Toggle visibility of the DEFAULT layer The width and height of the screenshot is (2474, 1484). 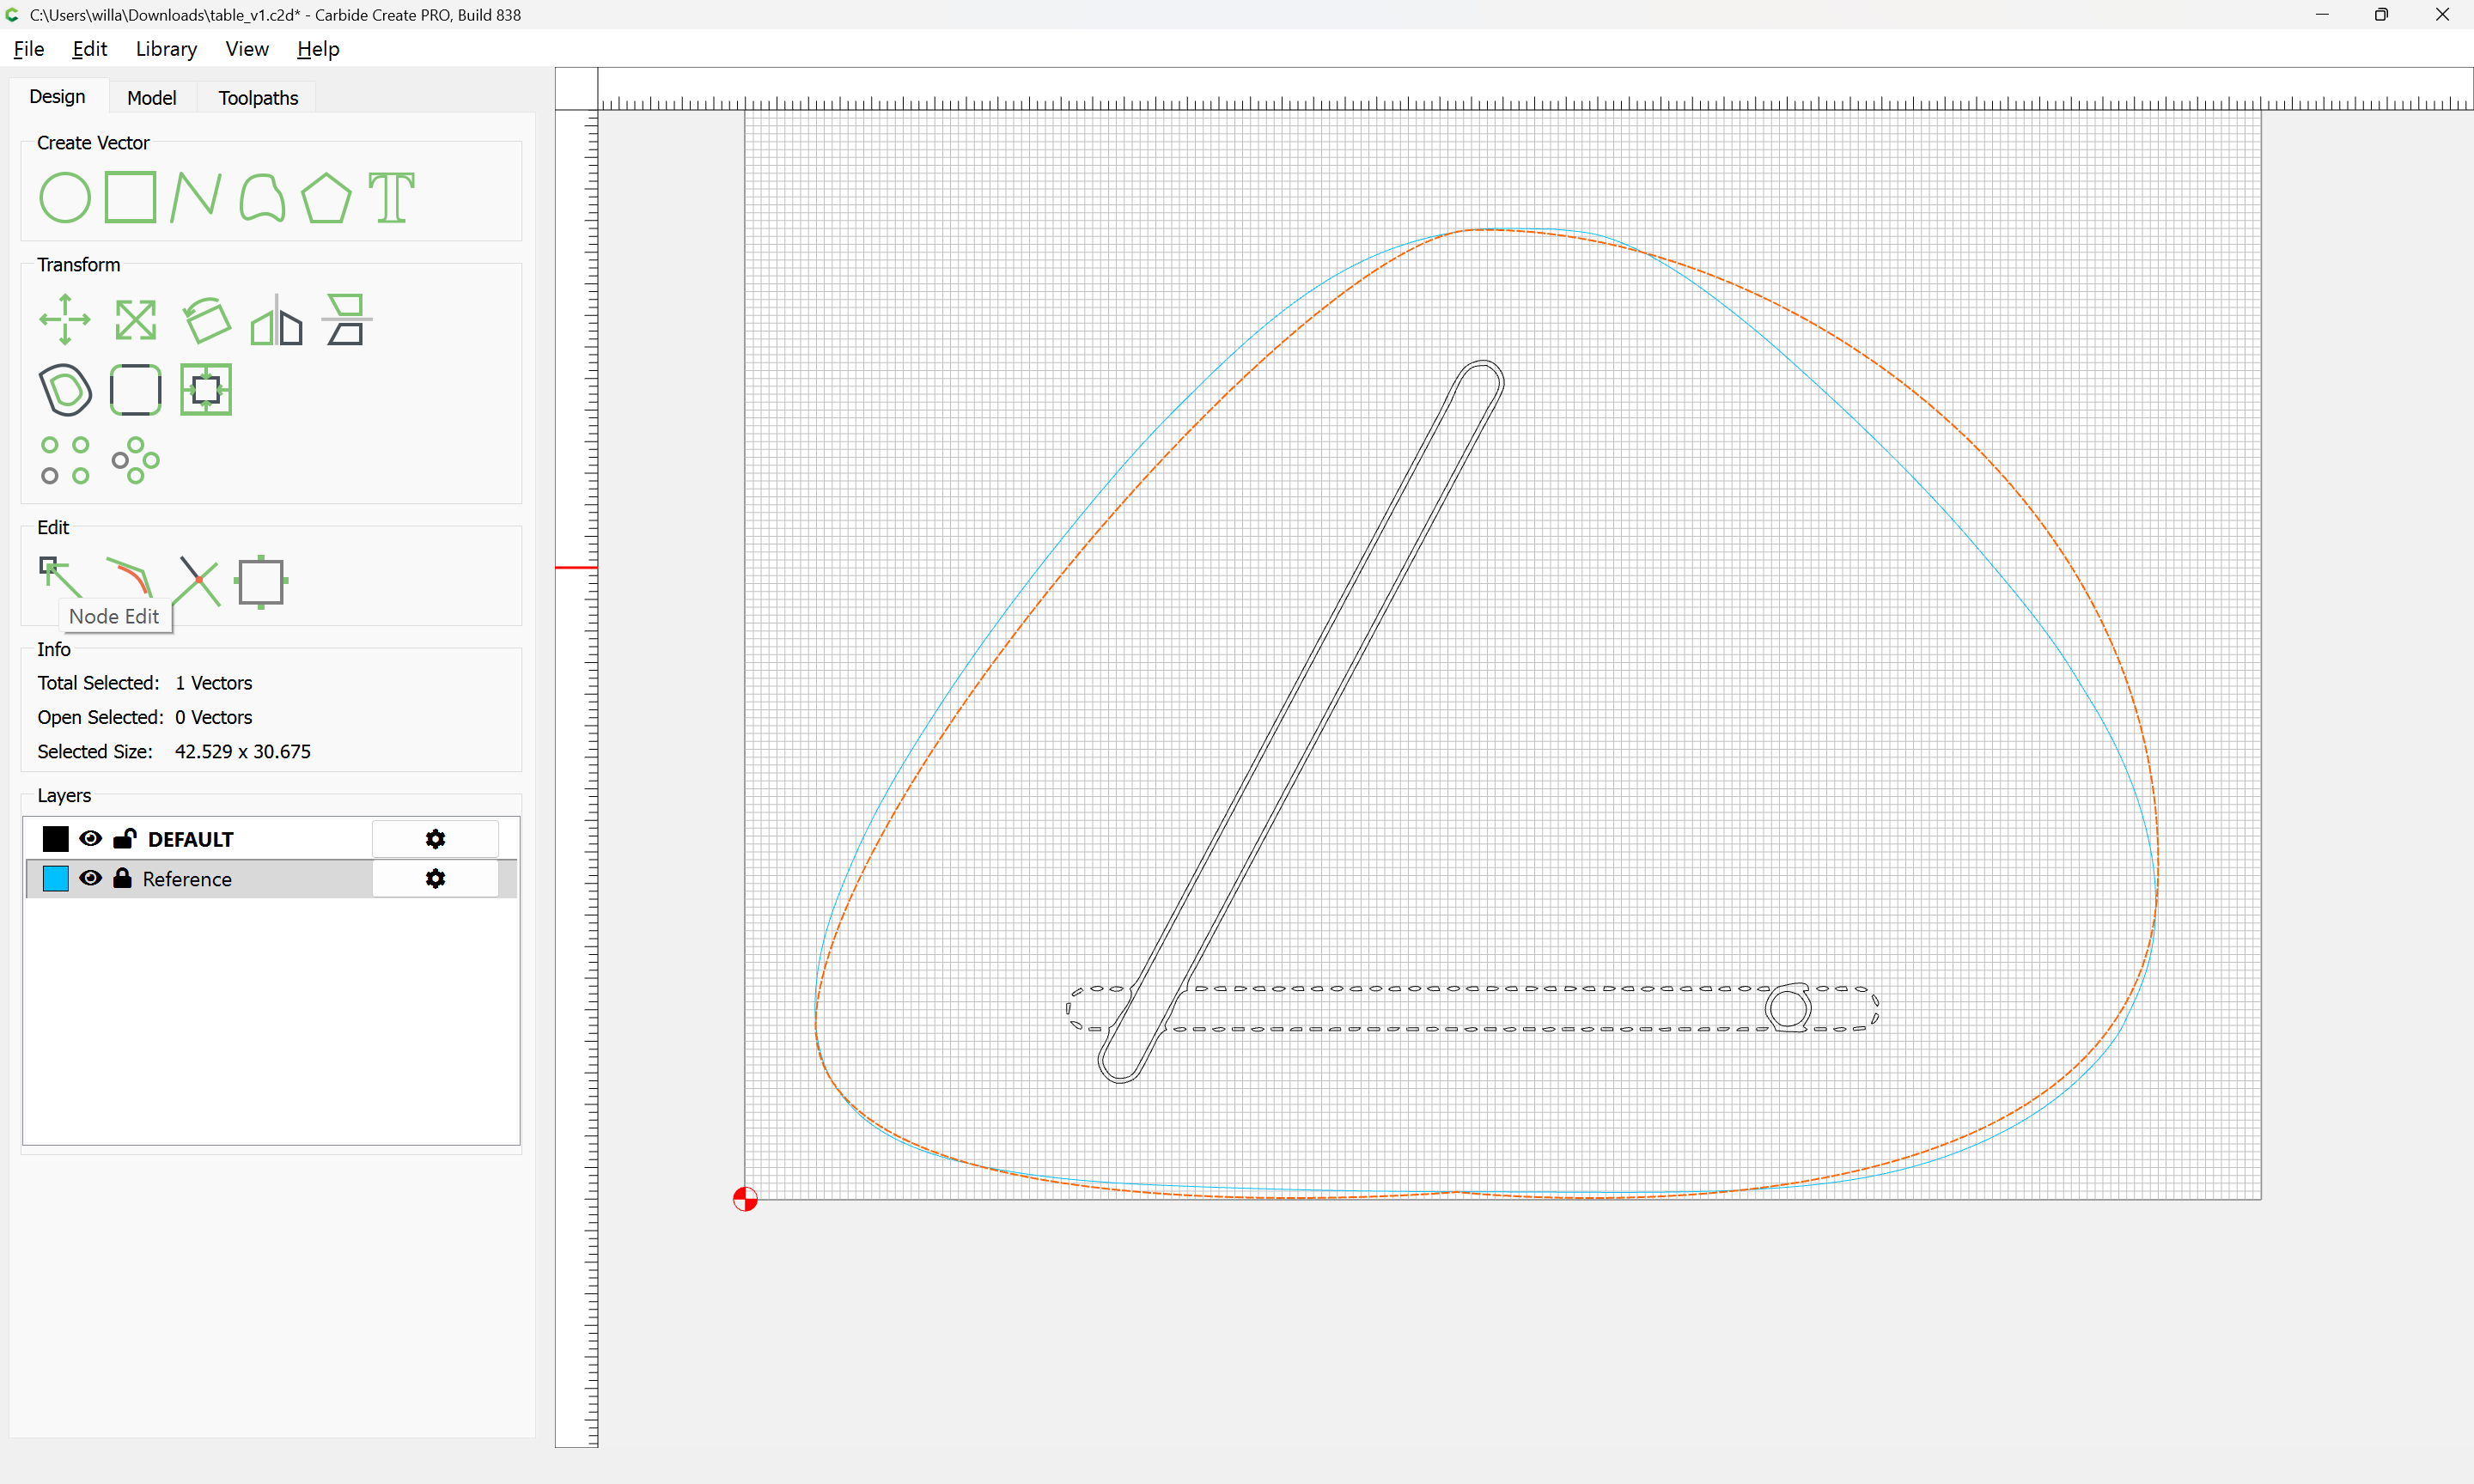(90, 838)
